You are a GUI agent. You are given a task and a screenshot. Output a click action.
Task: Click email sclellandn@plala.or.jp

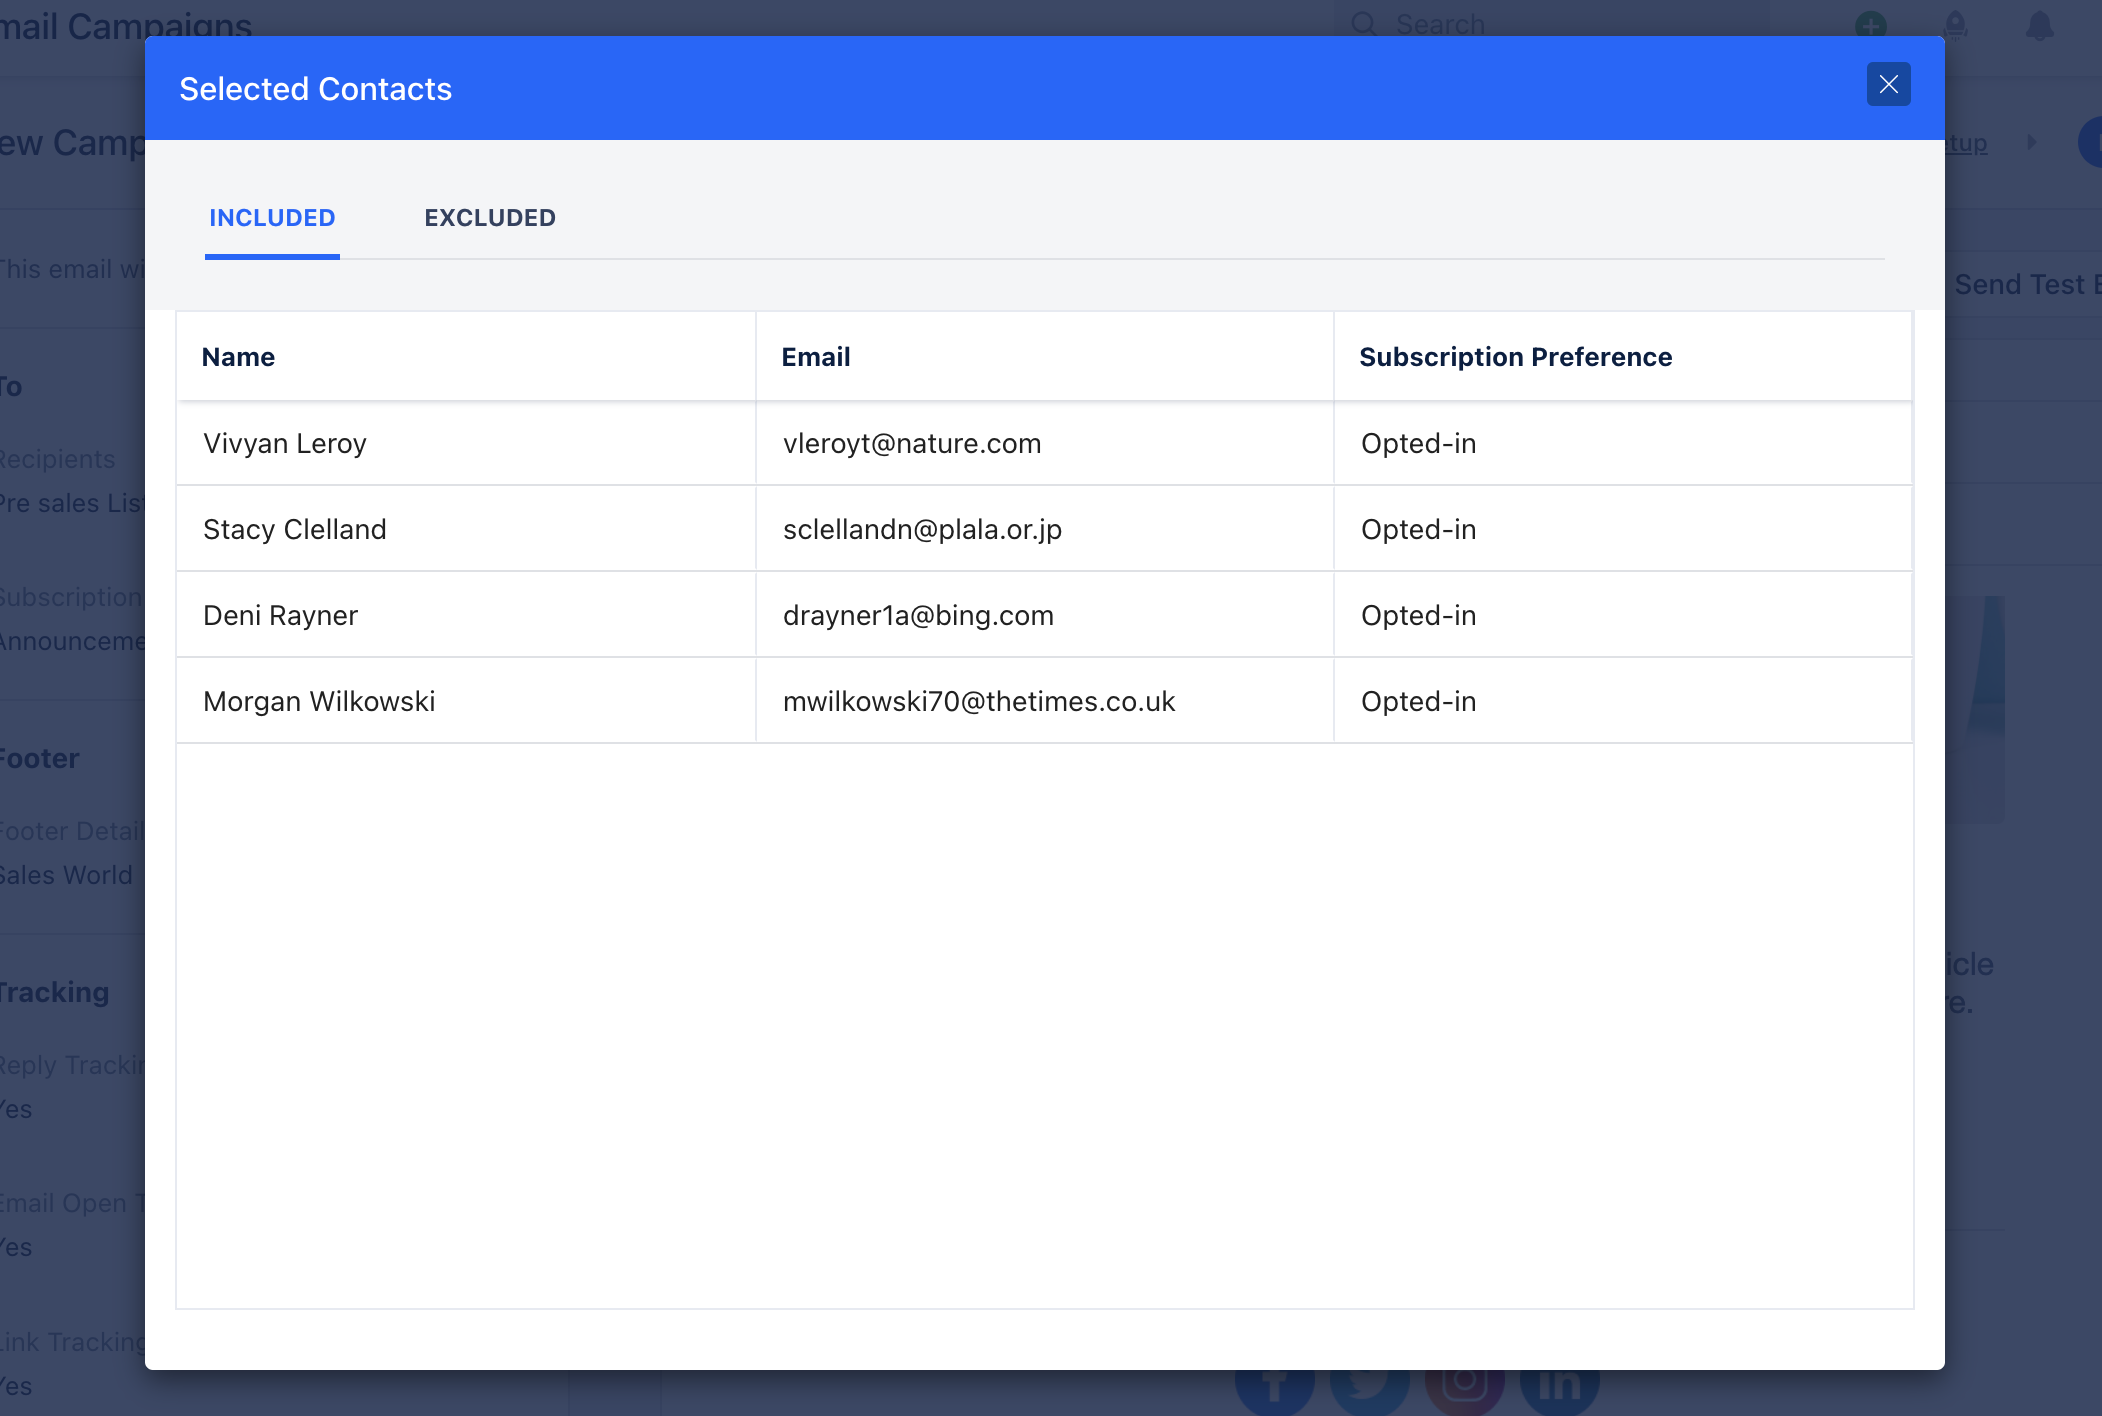point(922,530)
